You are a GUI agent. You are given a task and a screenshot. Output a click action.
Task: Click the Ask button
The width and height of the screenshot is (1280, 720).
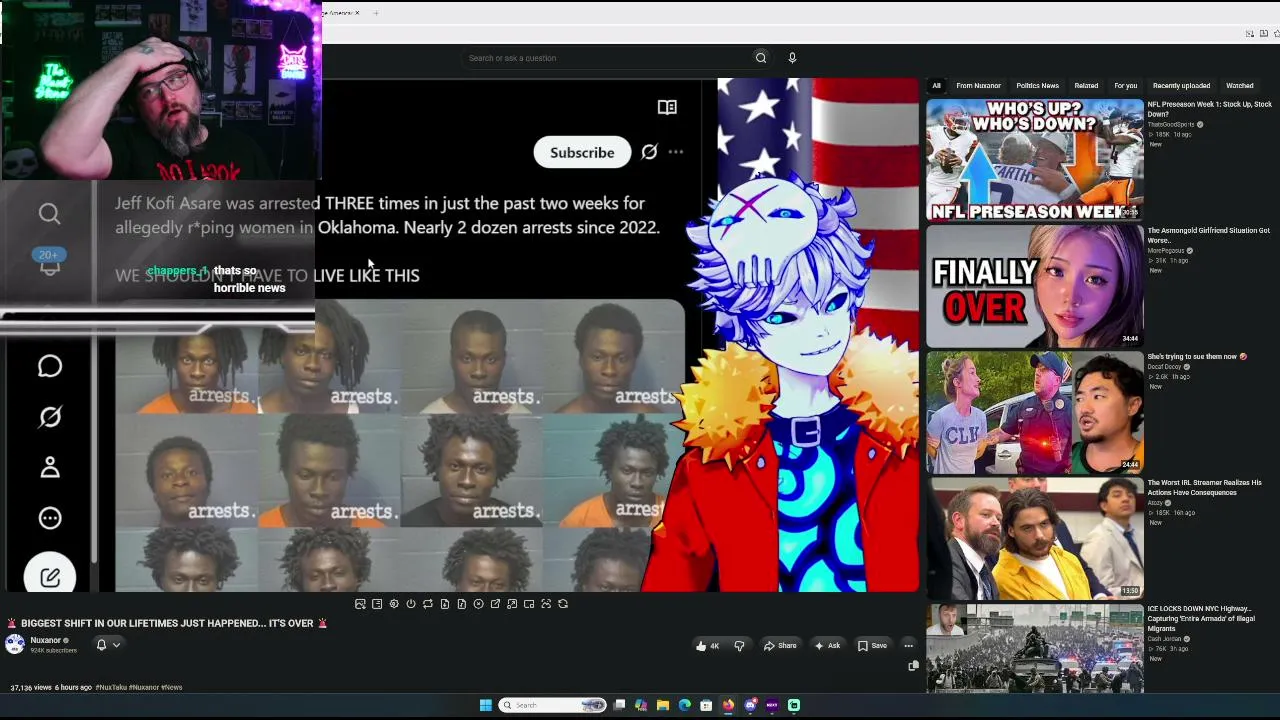pos(827,646)
